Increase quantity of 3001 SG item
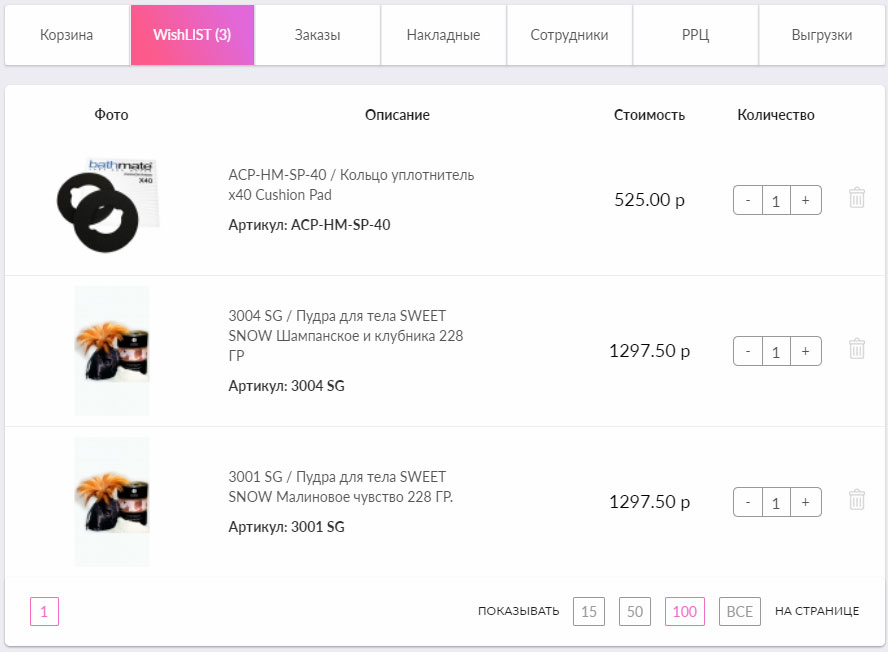The width and height of the screenshot is (888, 652). pyautogui.click(x=805, y=502)
